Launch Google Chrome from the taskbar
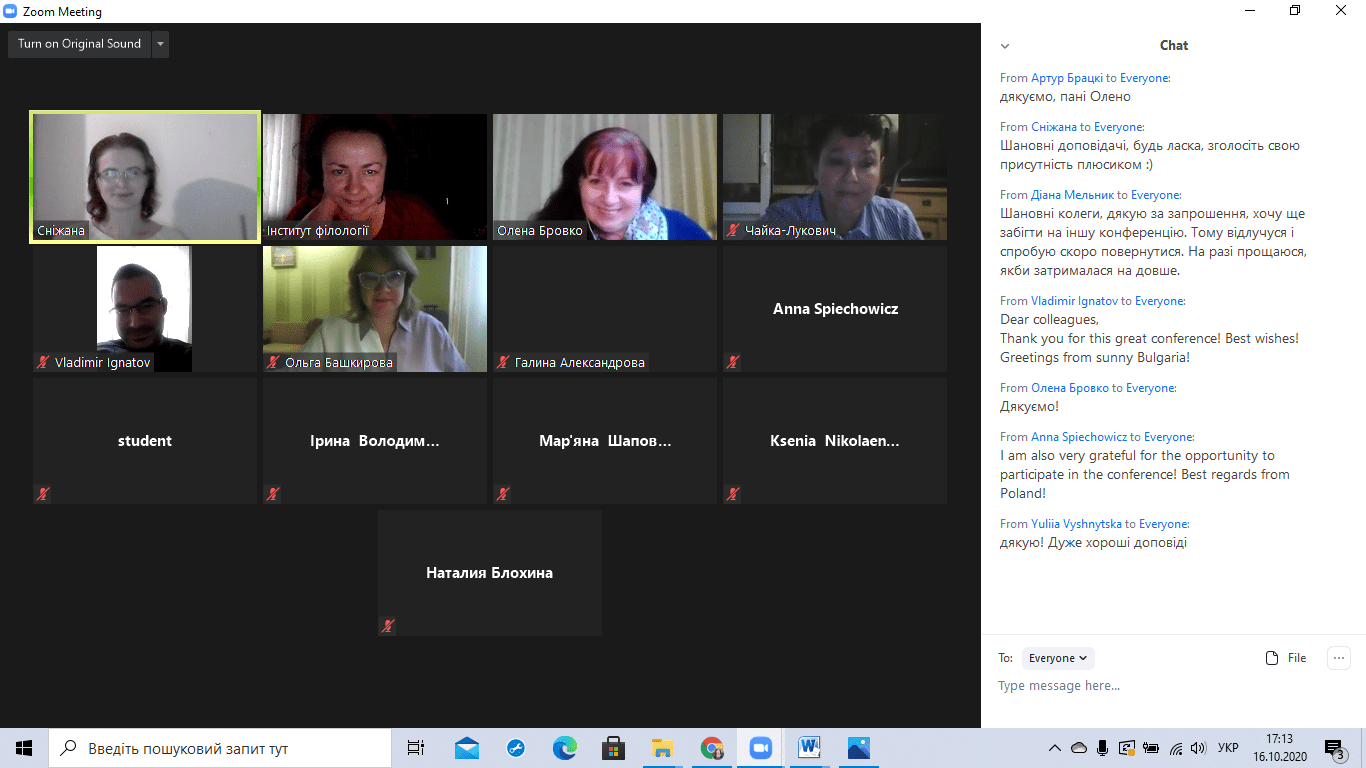 click(712, 748)
